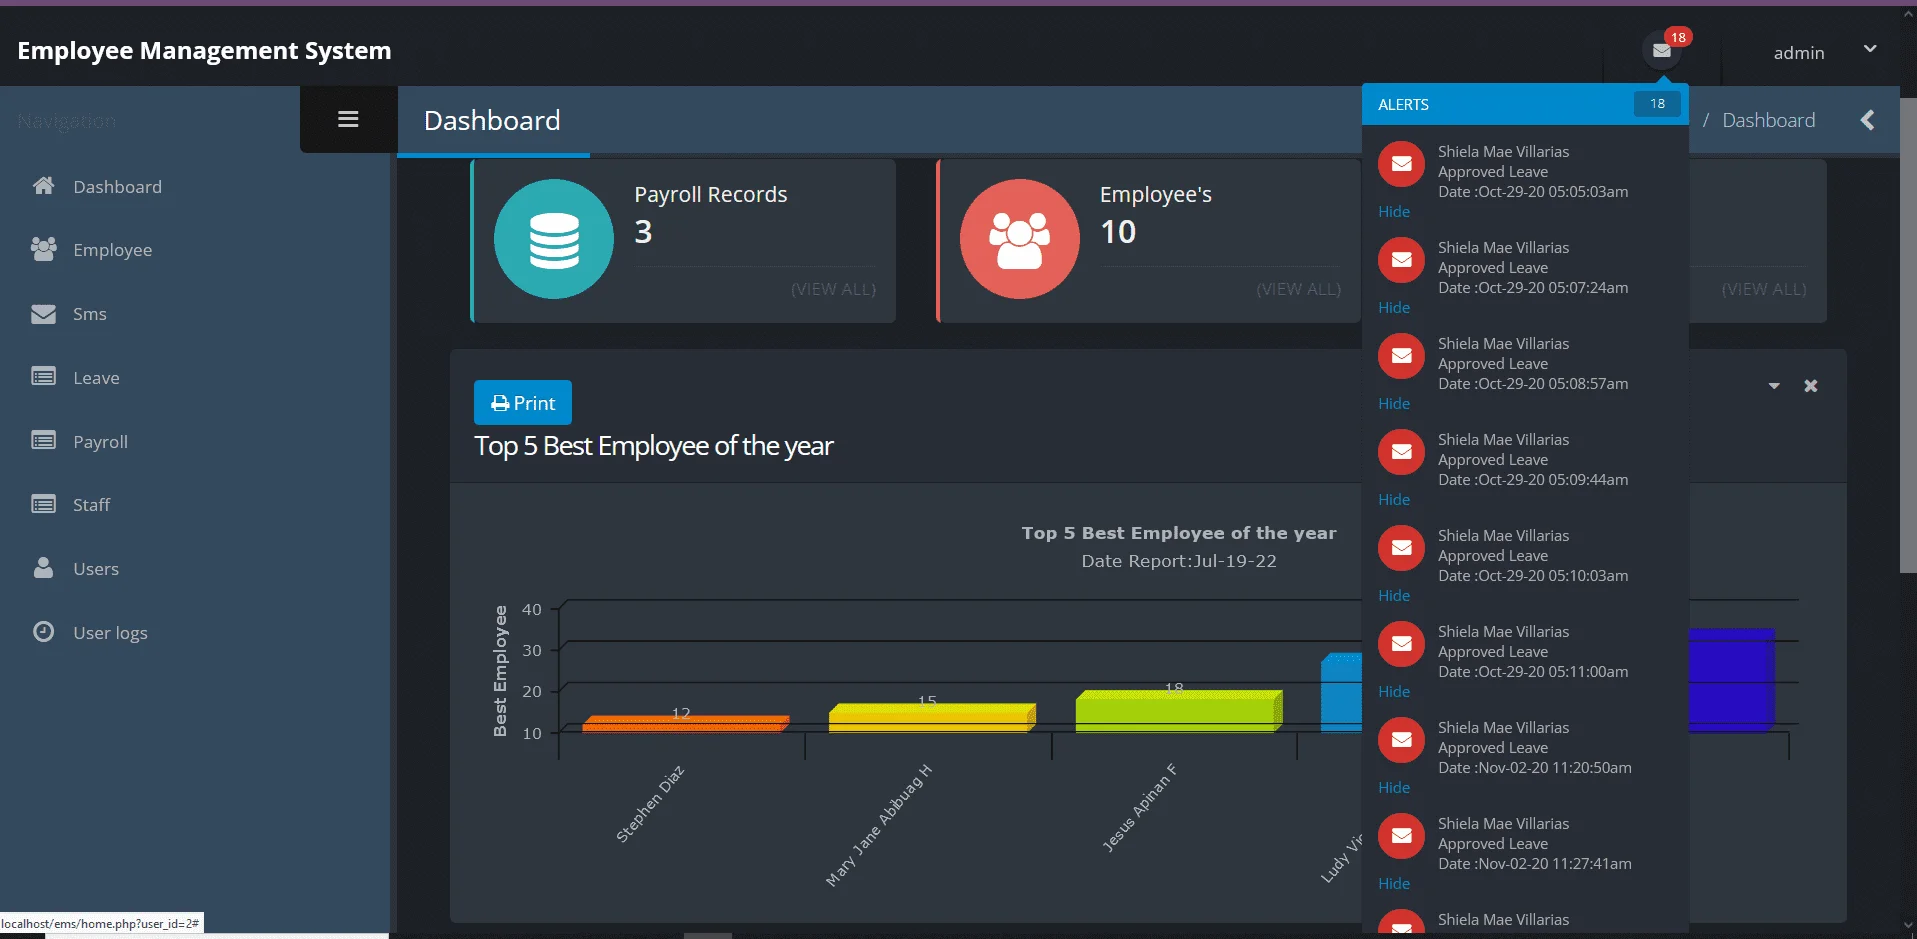Click the yellow Mary Jane Abbuag bar

tap(932, 717)
